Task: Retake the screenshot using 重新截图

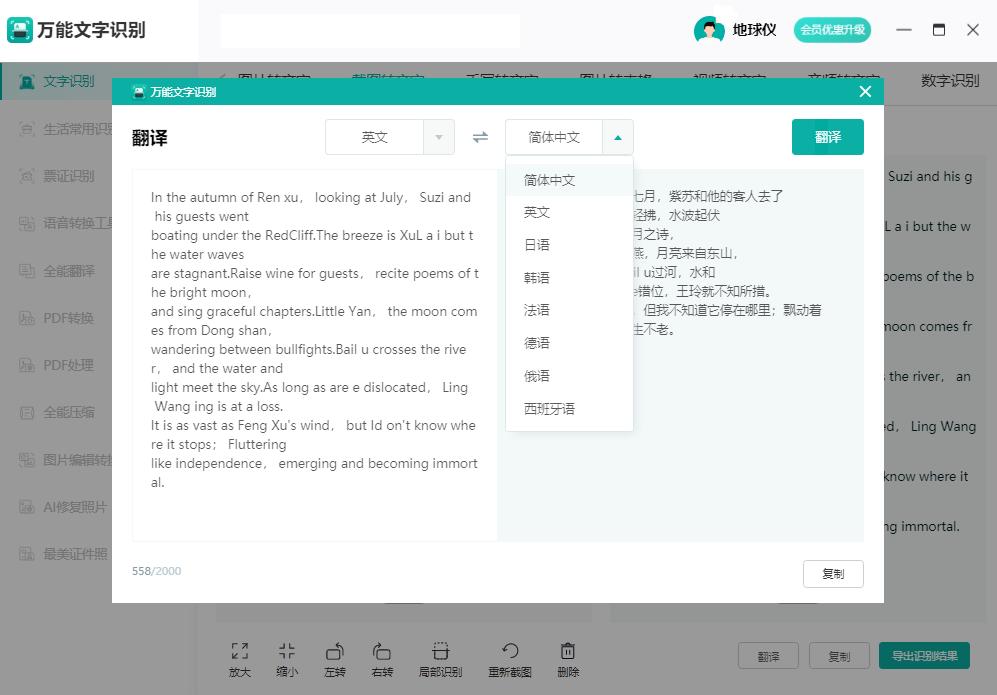Action: (x=510, y=658)
